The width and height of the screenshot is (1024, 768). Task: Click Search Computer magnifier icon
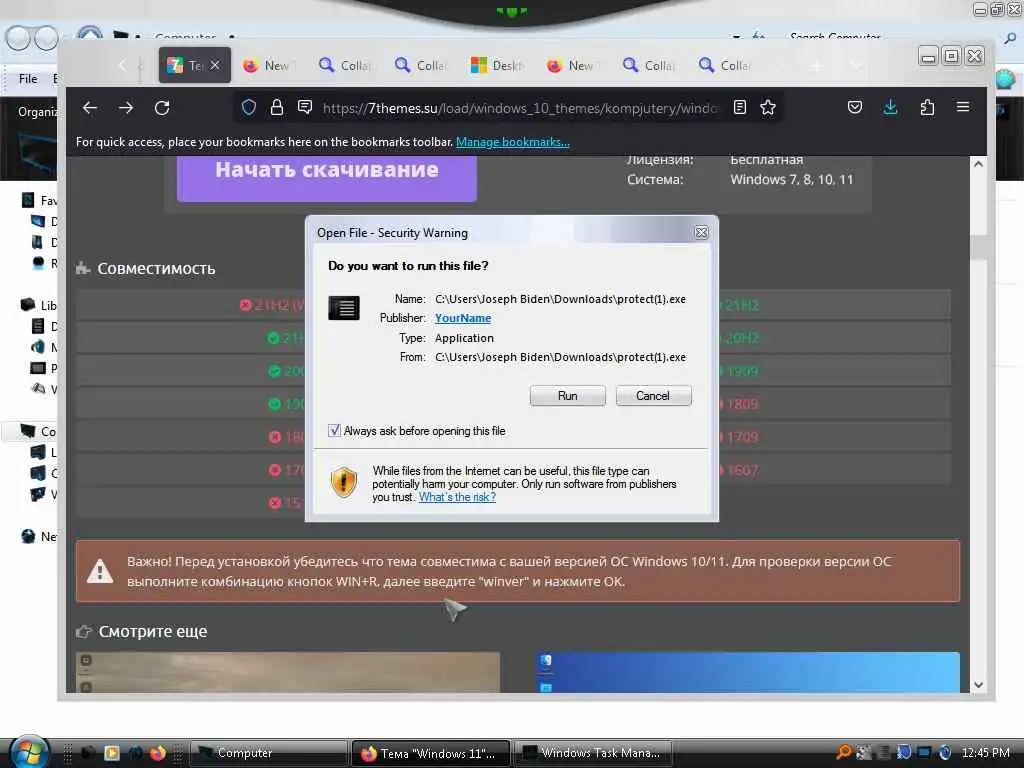tap(1010, 38)
